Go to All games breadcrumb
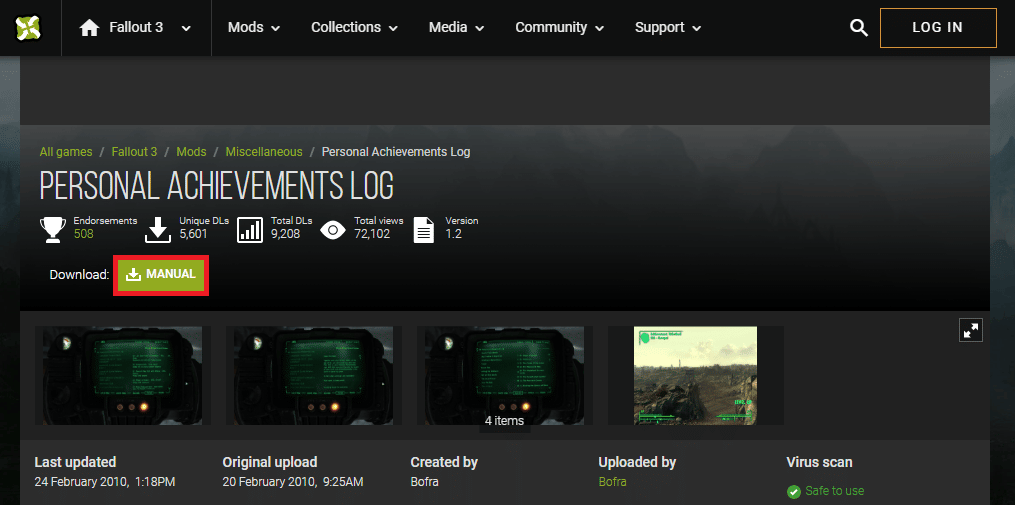The image size is (1015, 505). pyautogui.click(x=65, y=152)
